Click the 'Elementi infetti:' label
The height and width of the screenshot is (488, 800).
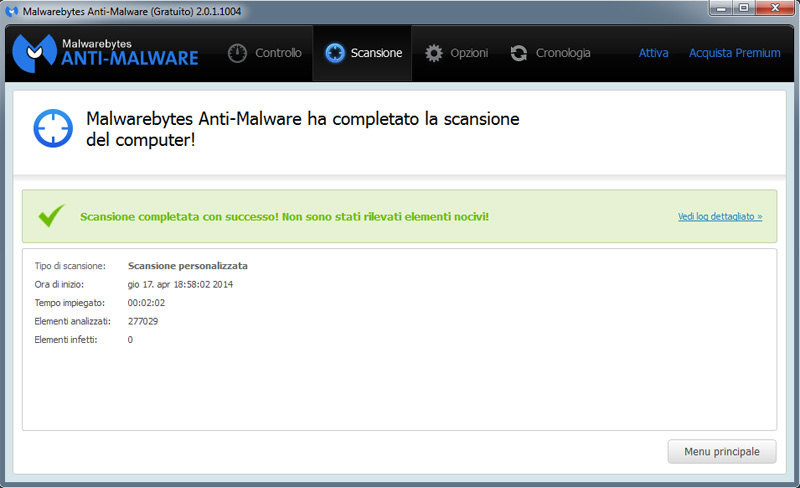[x=66, y=339]
